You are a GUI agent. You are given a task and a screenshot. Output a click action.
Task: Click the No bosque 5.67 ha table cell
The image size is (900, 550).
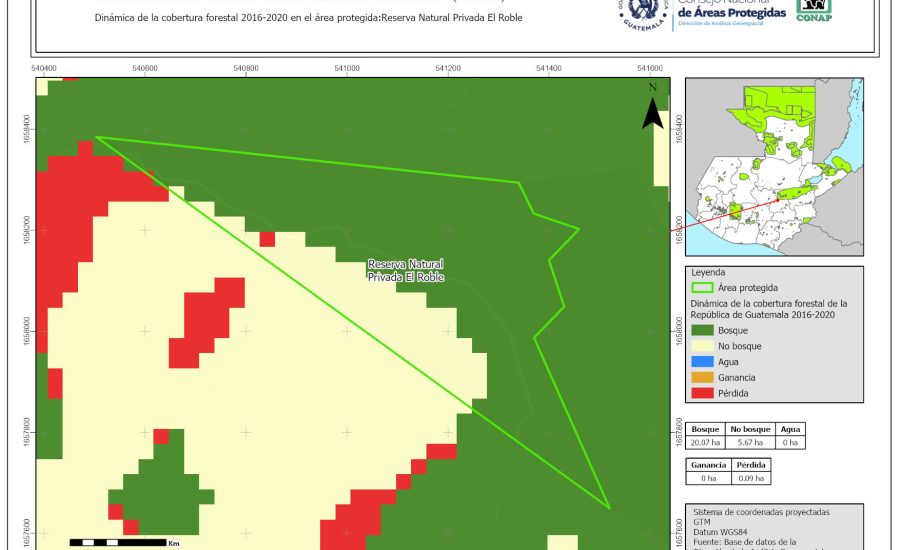pyautogui.click(x=746, y=441)
